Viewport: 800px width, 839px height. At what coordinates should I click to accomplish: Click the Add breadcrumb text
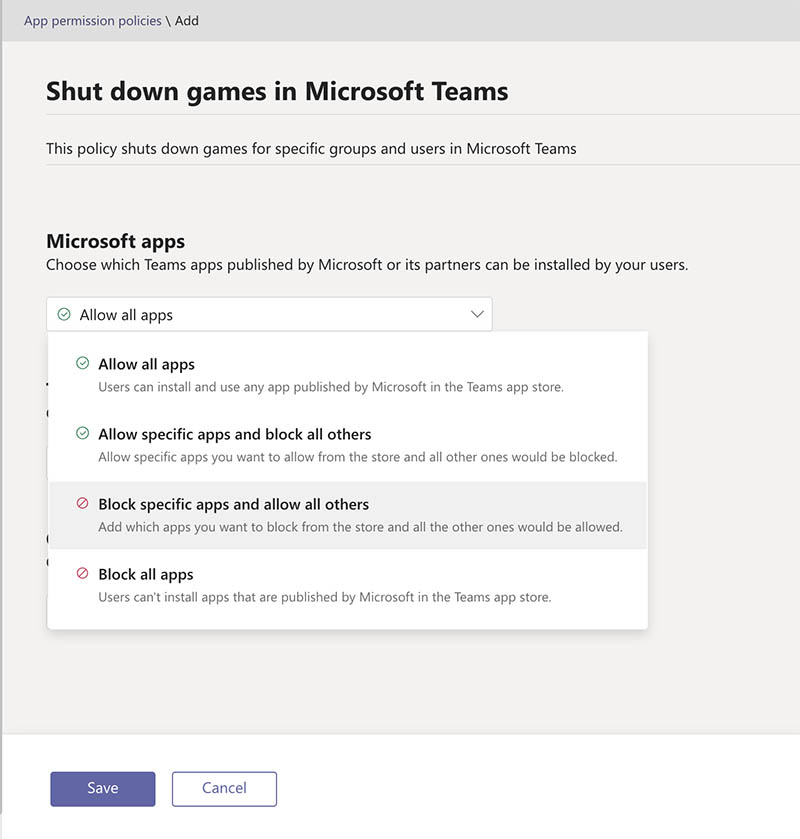tap(187, 21)
